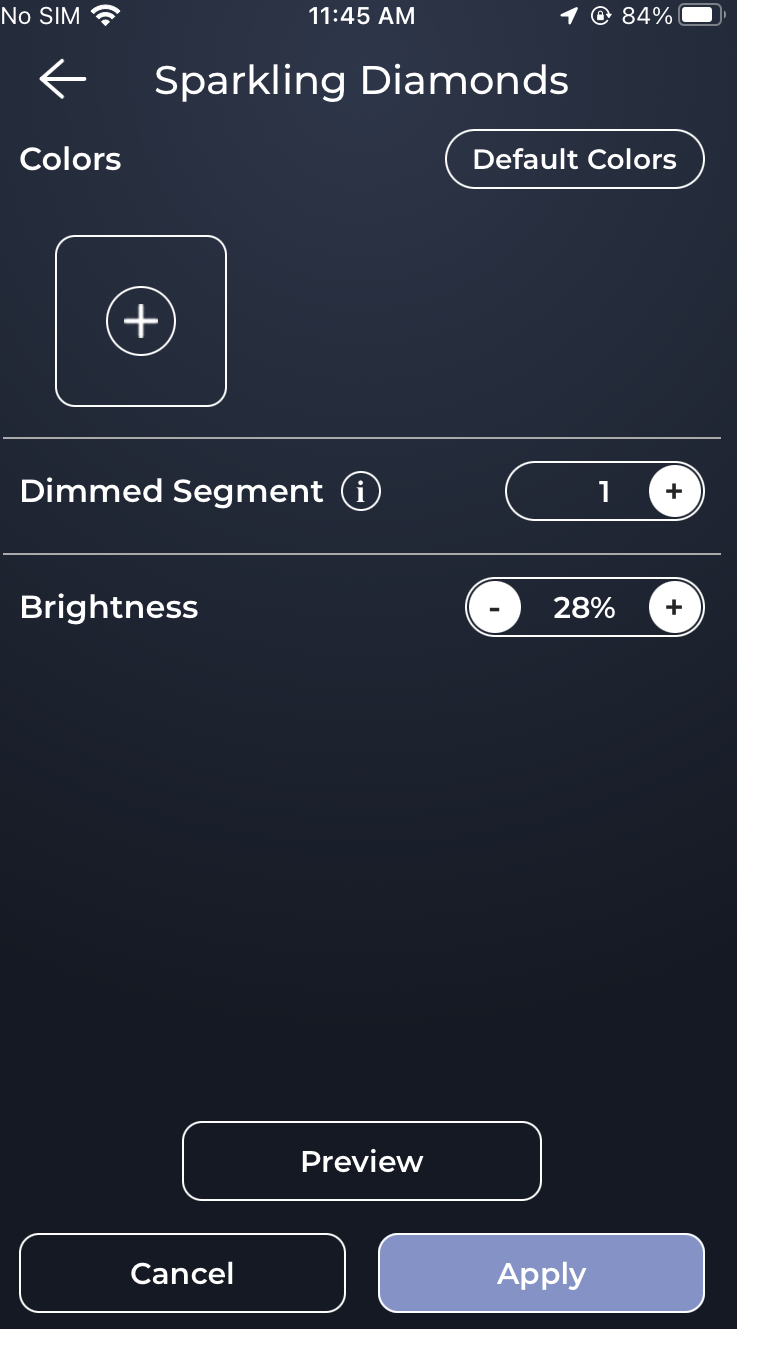Increase brightness with the plus button
The height and width of the screenshot is (1357, 761).
point(675,608)
